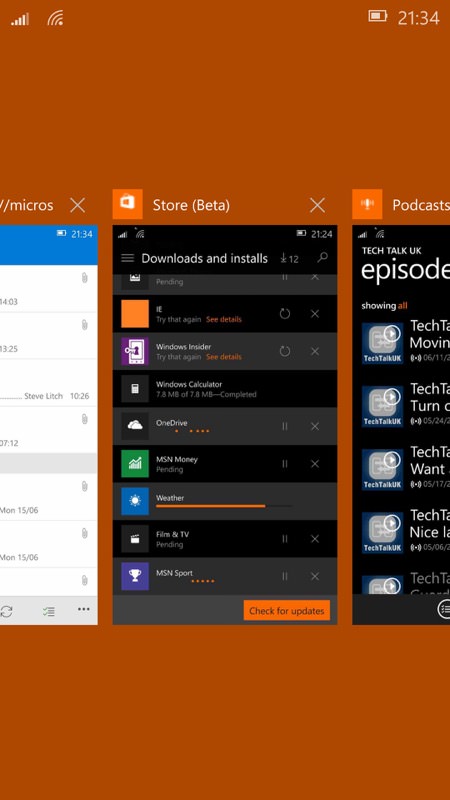This screenshot has height=800, width=450.
Task: Tap the 21:34 clock in status bar
Action: tap(418, 18)
